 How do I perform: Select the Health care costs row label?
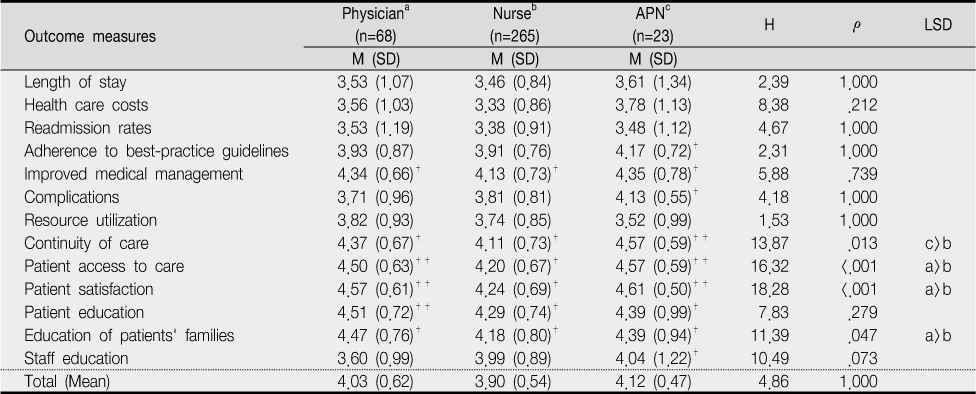(86, 105)
